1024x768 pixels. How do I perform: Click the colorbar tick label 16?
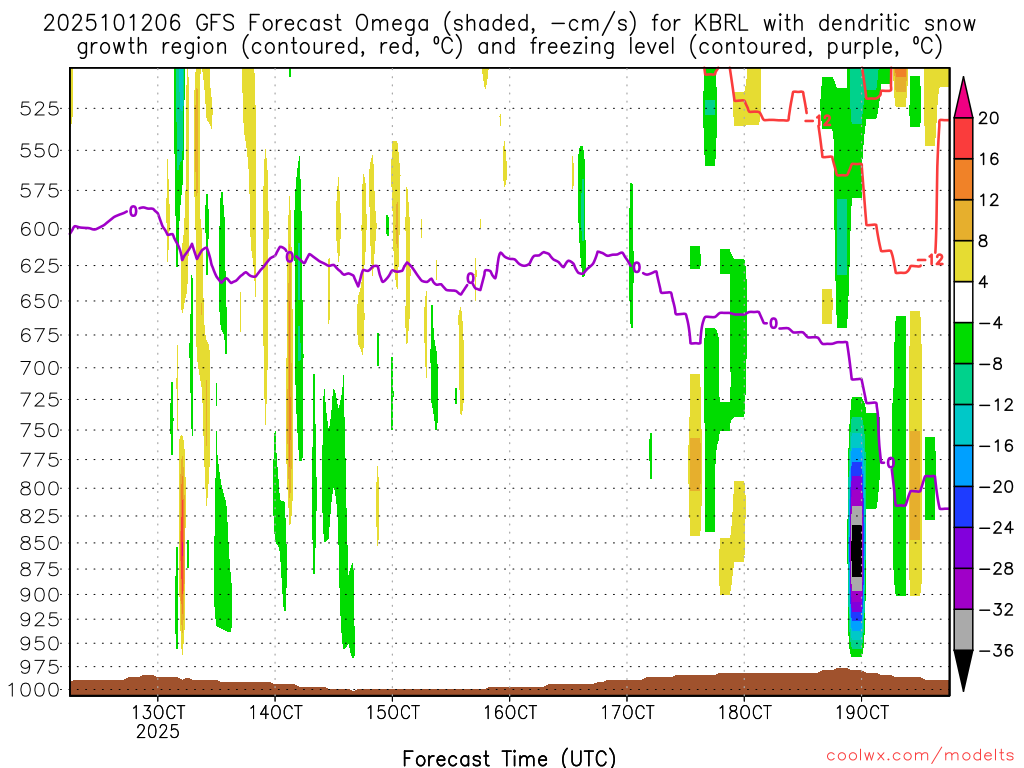[989, 159]
